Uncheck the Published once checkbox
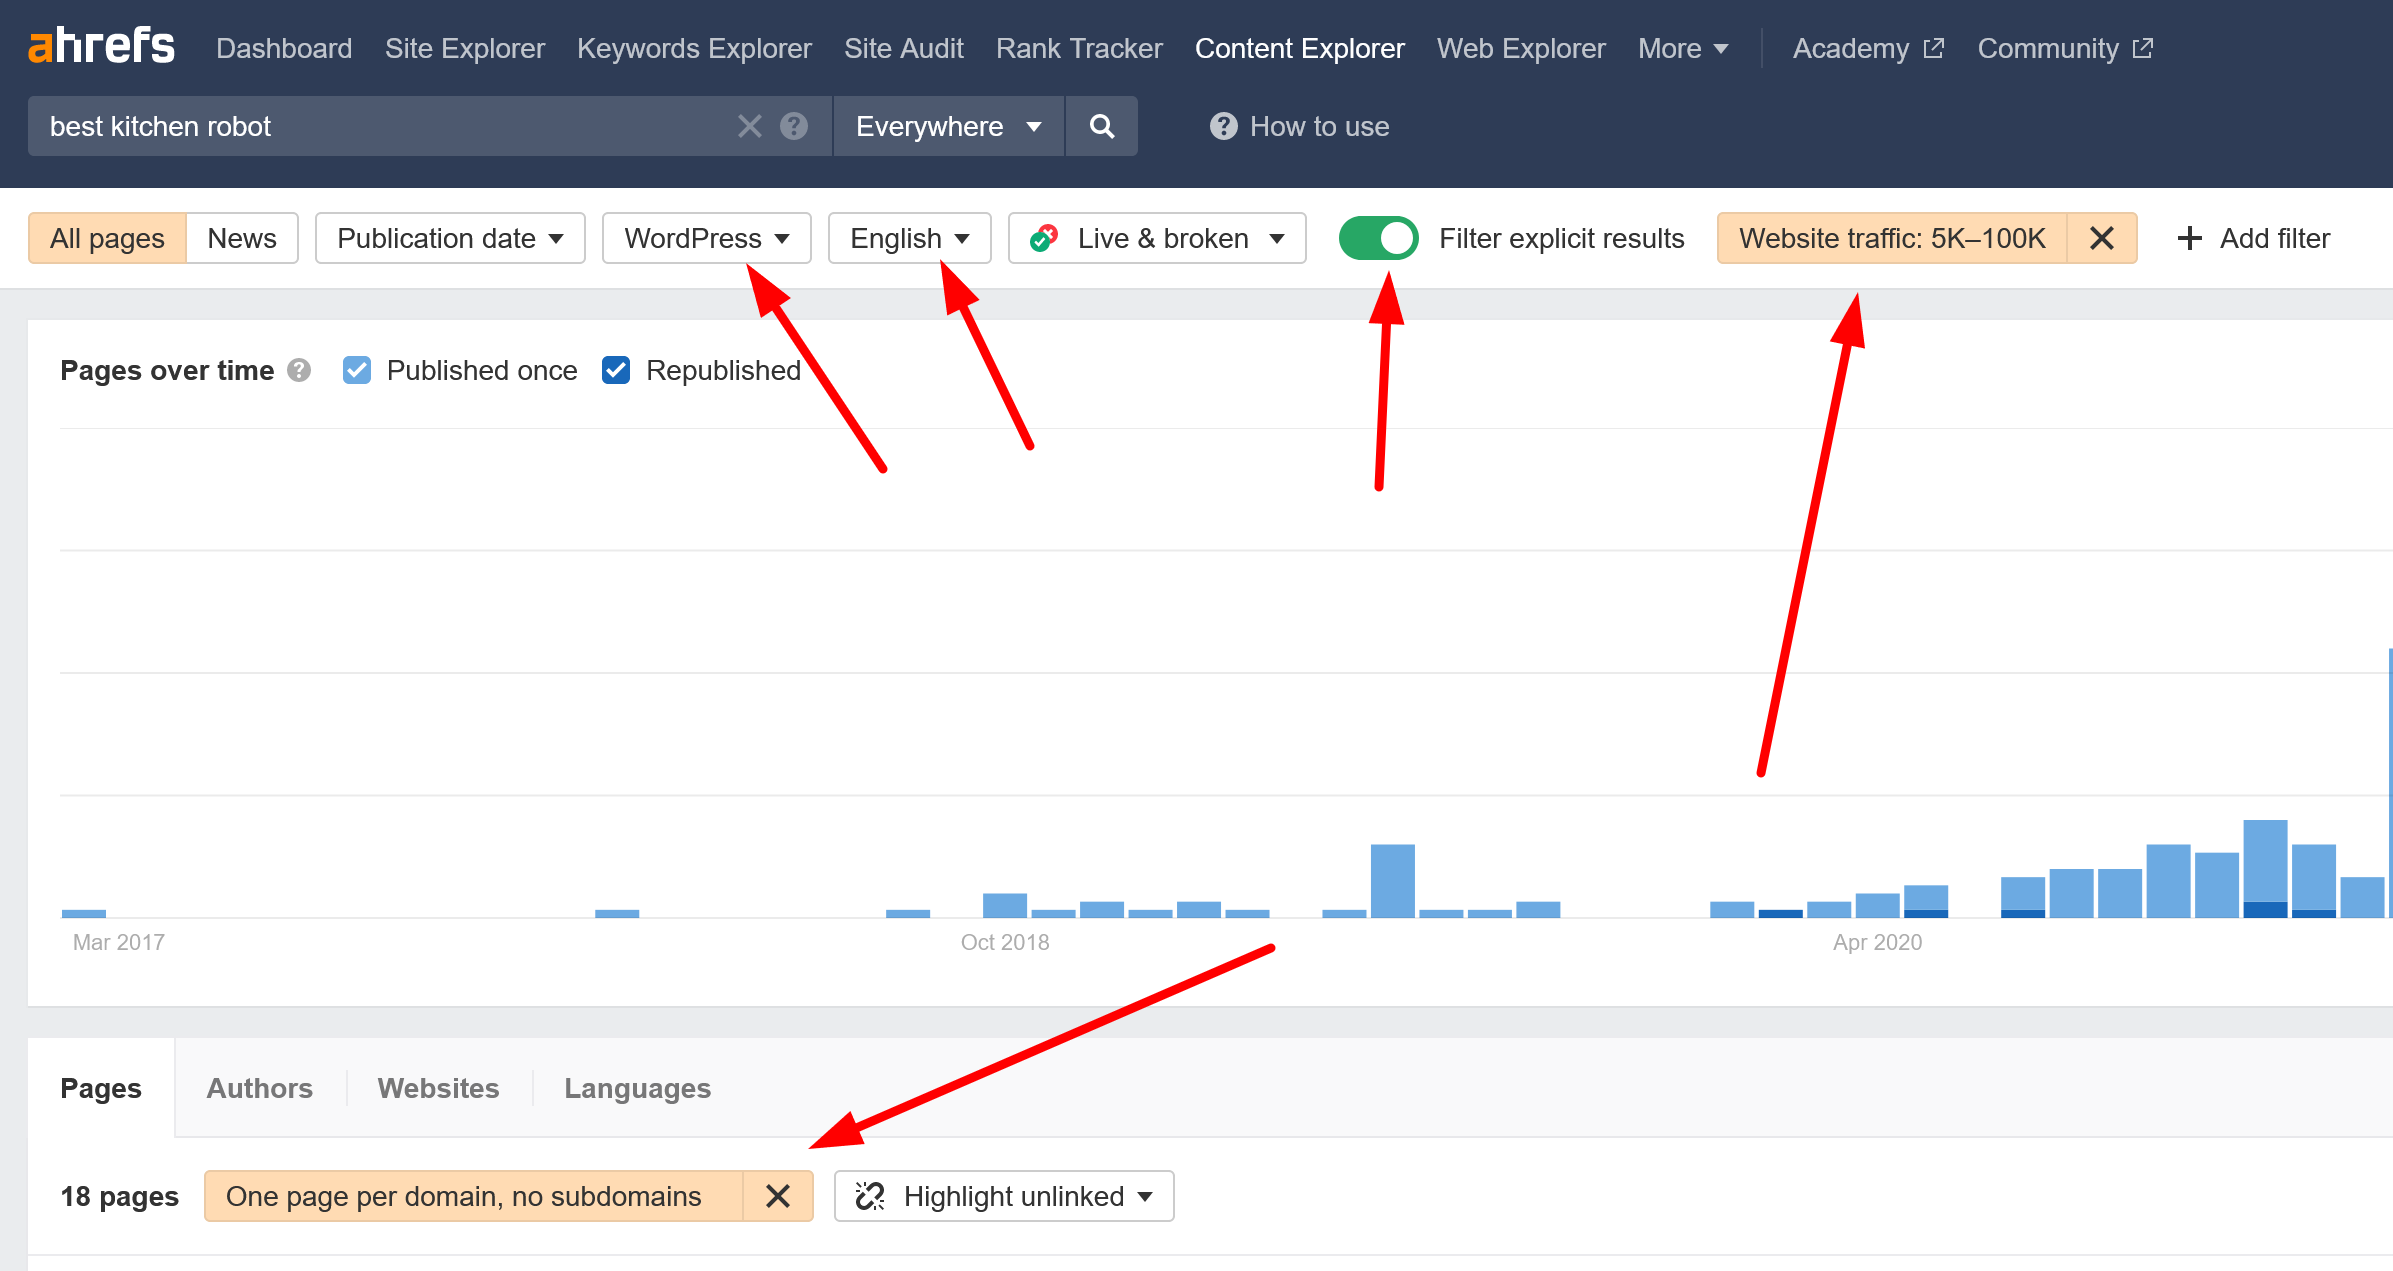 coord(357,370)
